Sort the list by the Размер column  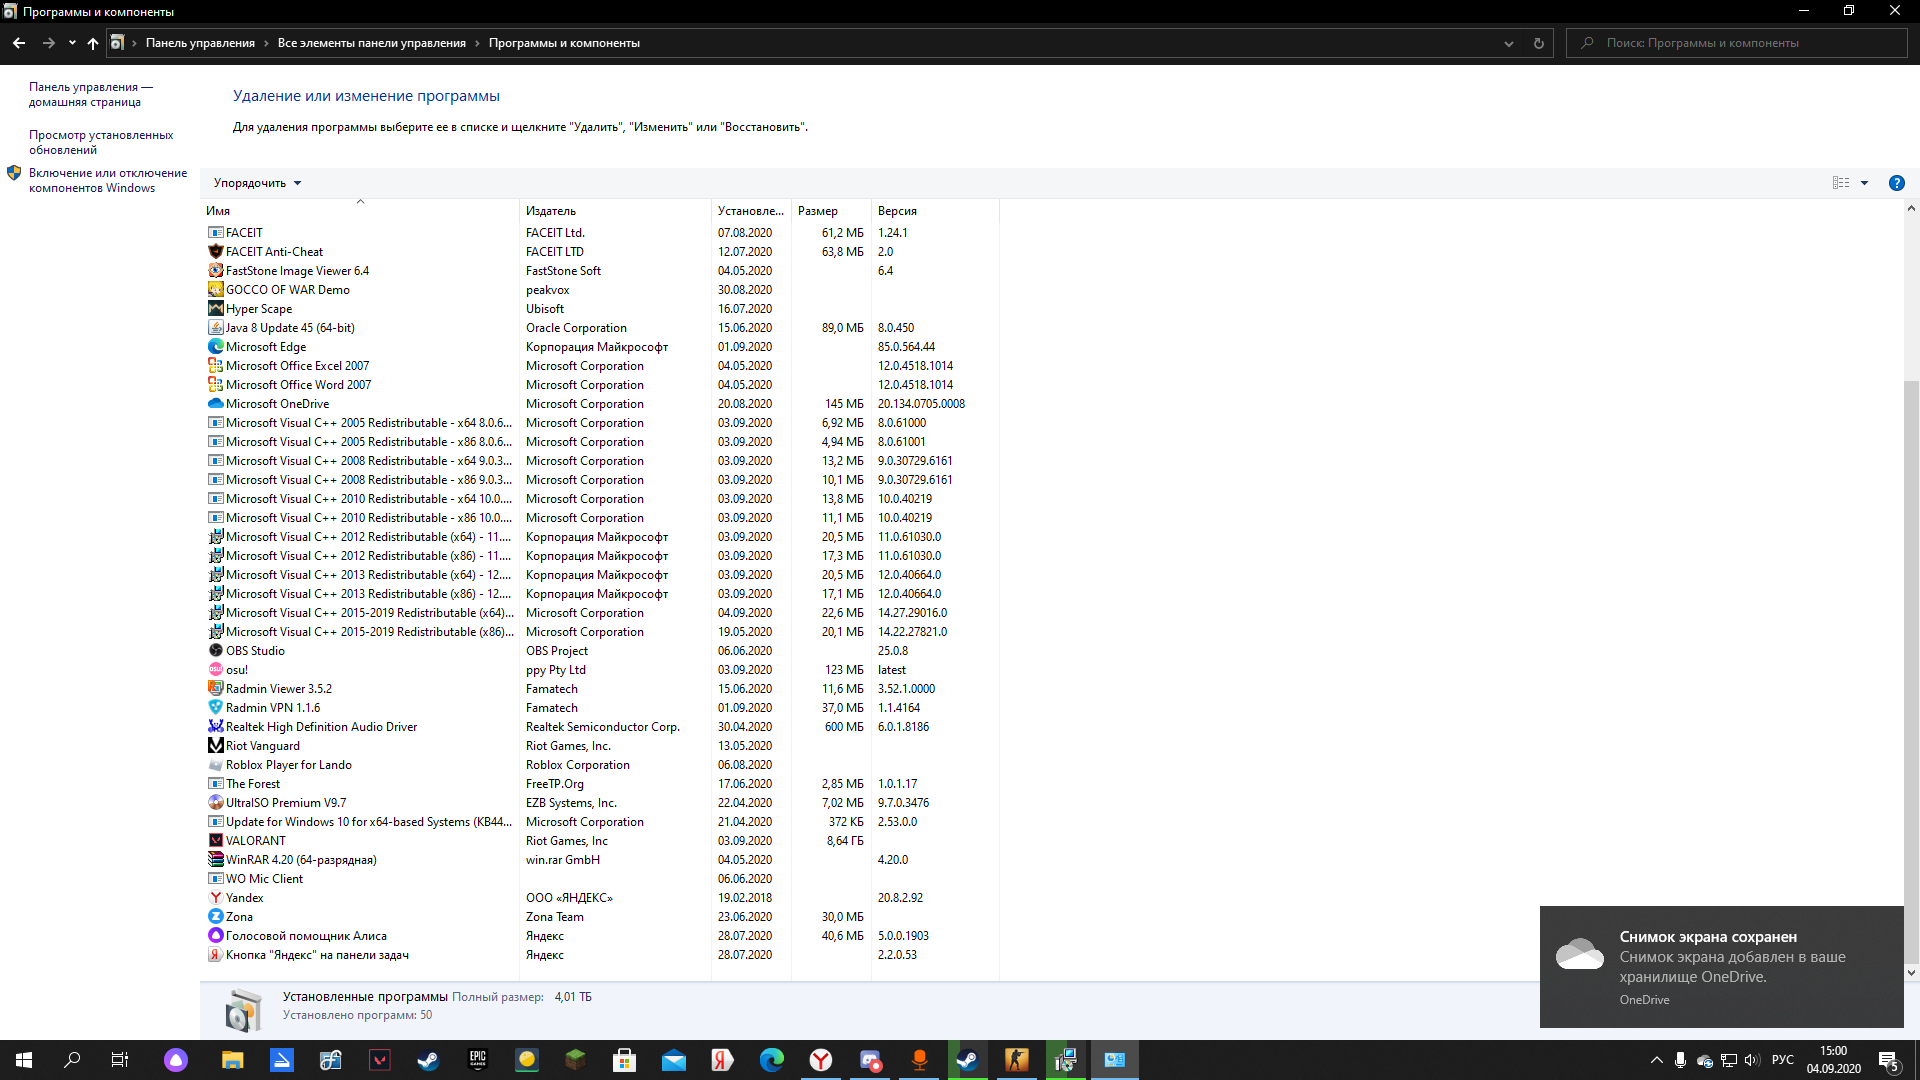pyautogui.click(x=831, y=211)
